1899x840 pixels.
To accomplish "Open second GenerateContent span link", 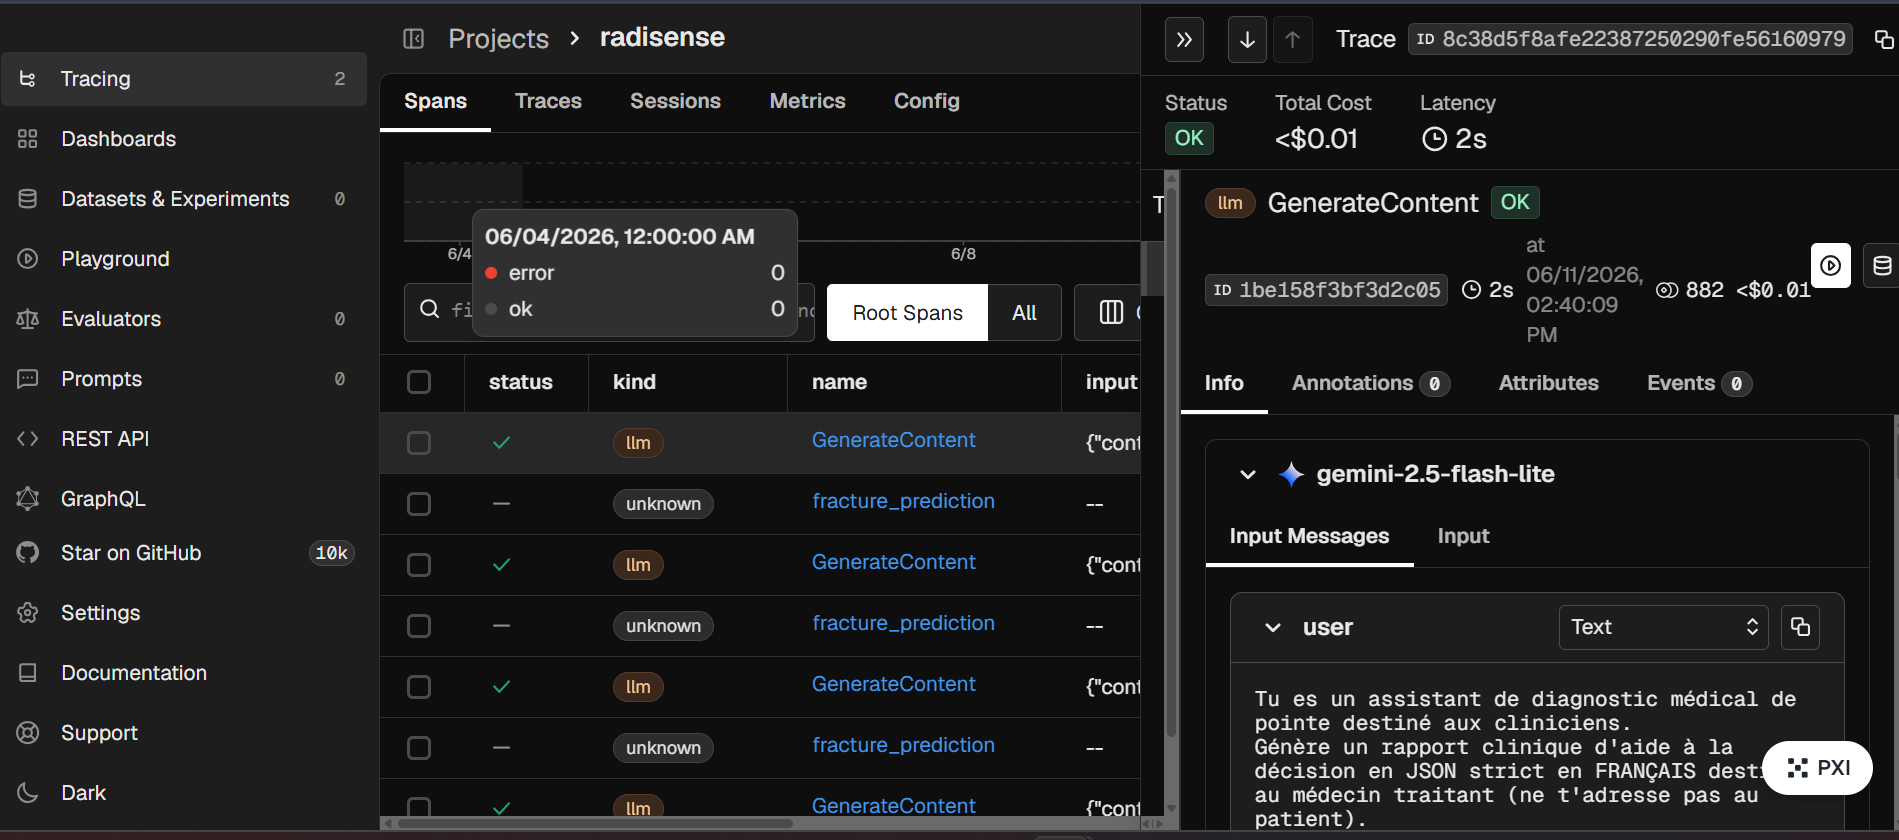I will click(x=893, y=562).
